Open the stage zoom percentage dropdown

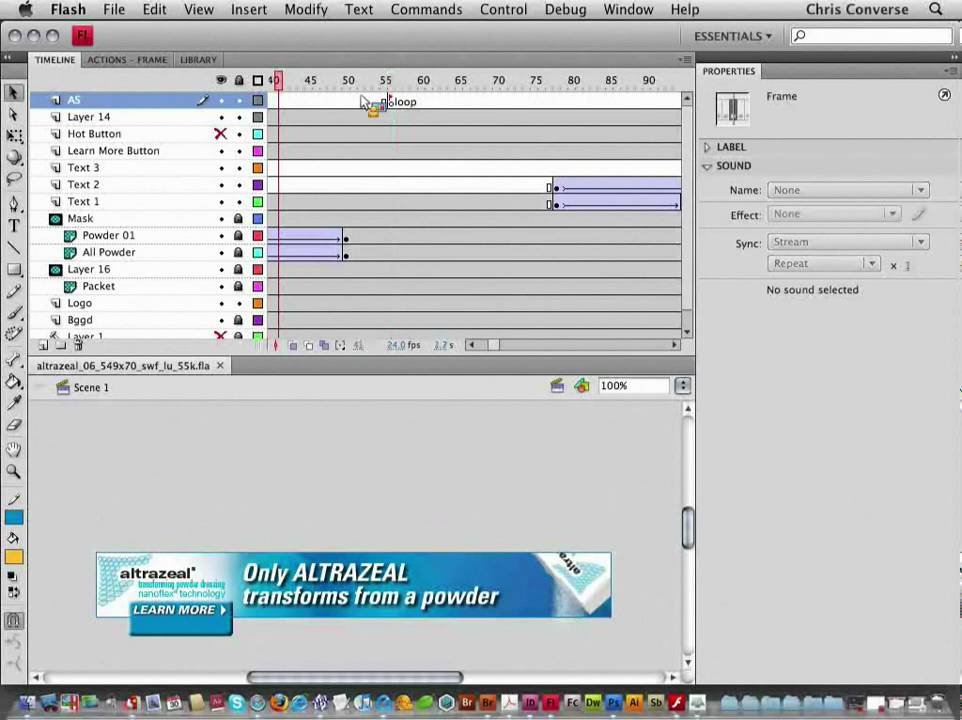[x=682, y=386]
